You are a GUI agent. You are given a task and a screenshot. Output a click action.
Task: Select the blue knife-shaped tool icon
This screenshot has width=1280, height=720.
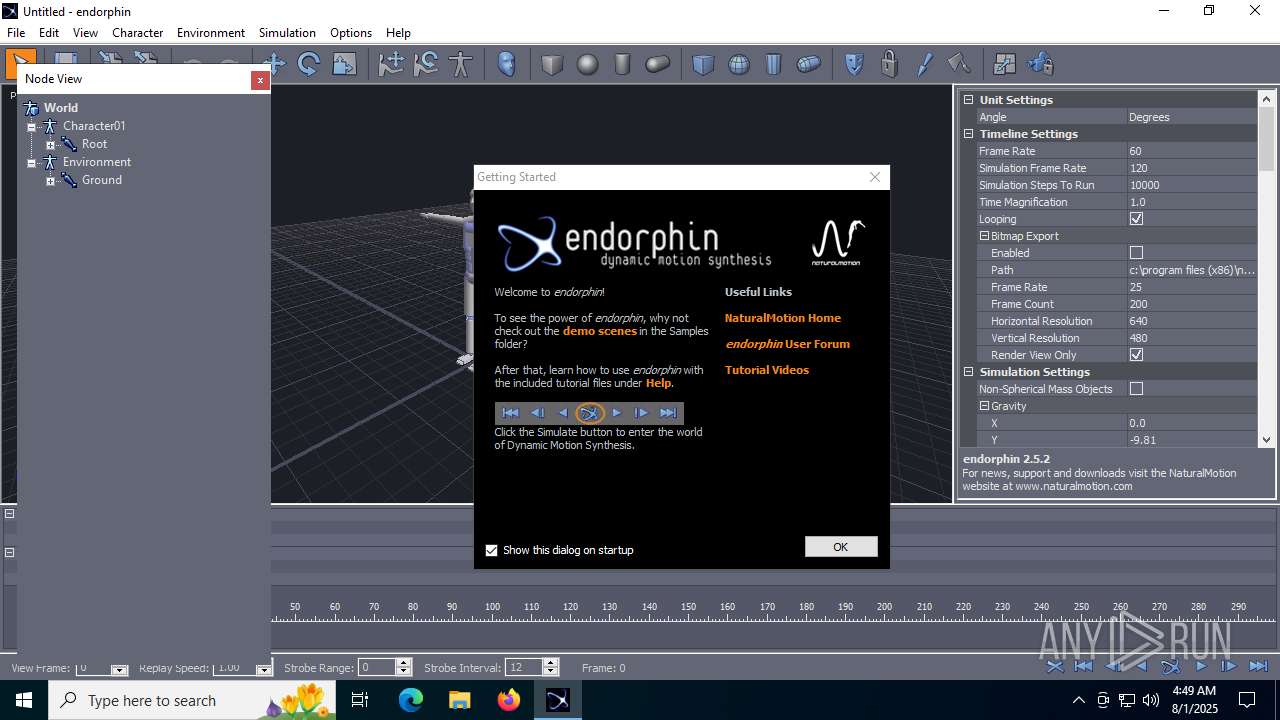924,65
